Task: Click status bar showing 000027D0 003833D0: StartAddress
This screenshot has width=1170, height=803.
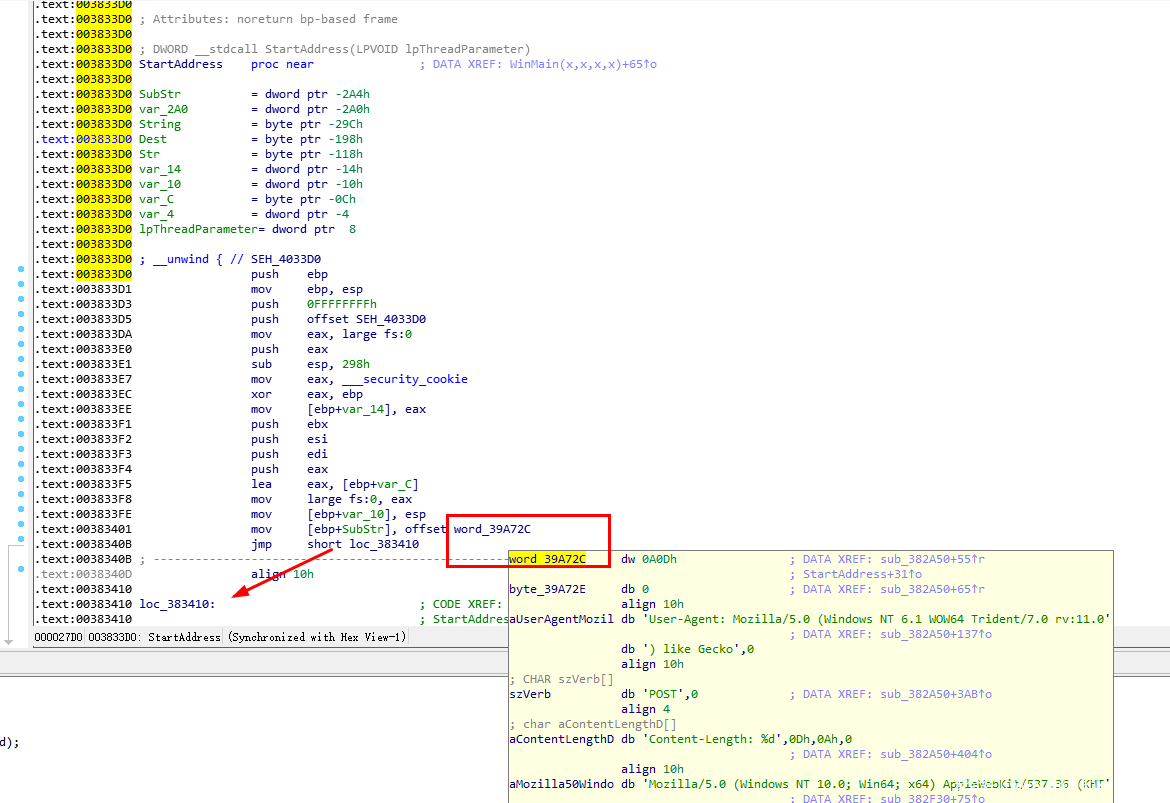Action: 220,637
